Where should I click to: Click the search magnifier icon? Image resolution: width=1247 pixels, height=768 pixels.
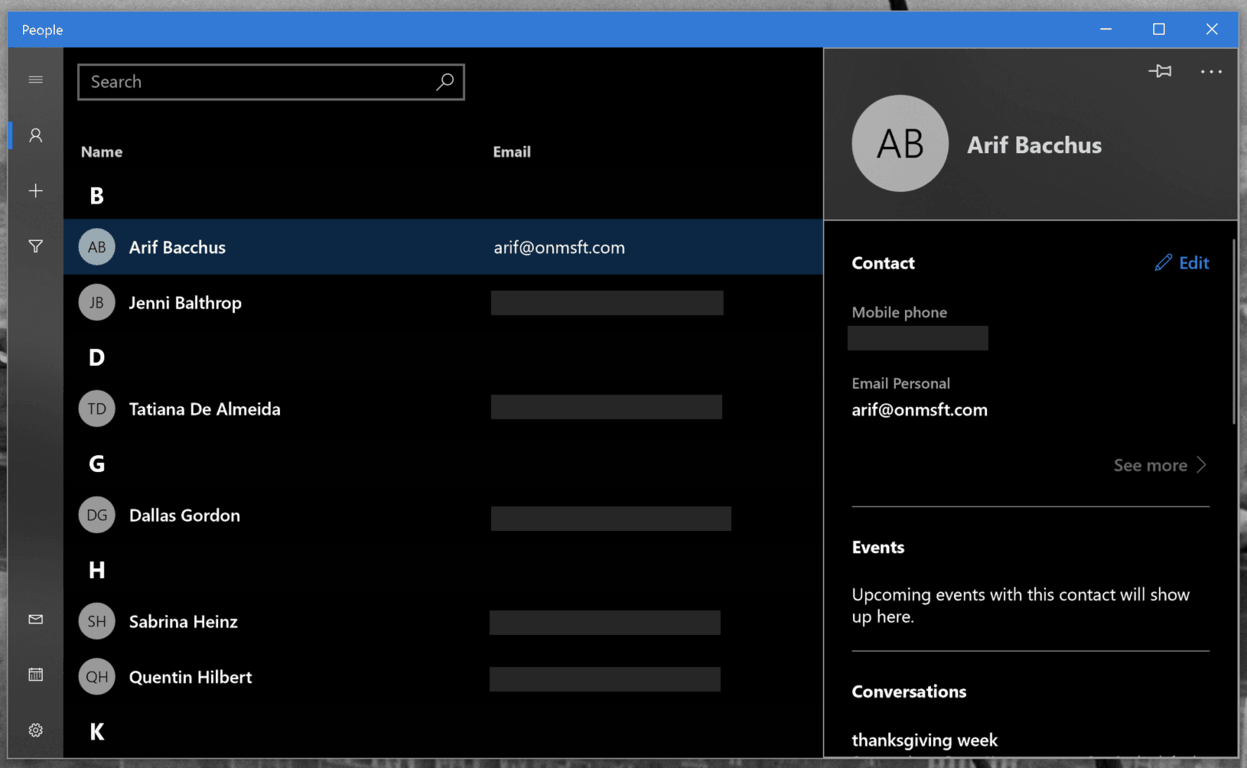(445, 81)
